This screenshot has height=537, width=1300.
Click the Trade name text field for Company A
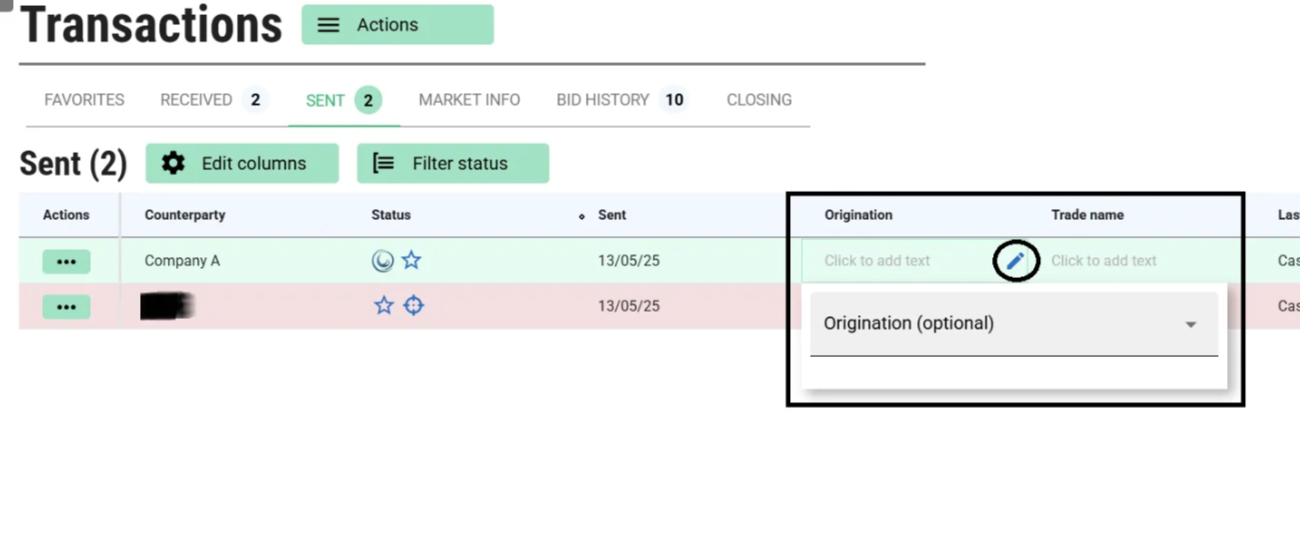coord(1103,261)
